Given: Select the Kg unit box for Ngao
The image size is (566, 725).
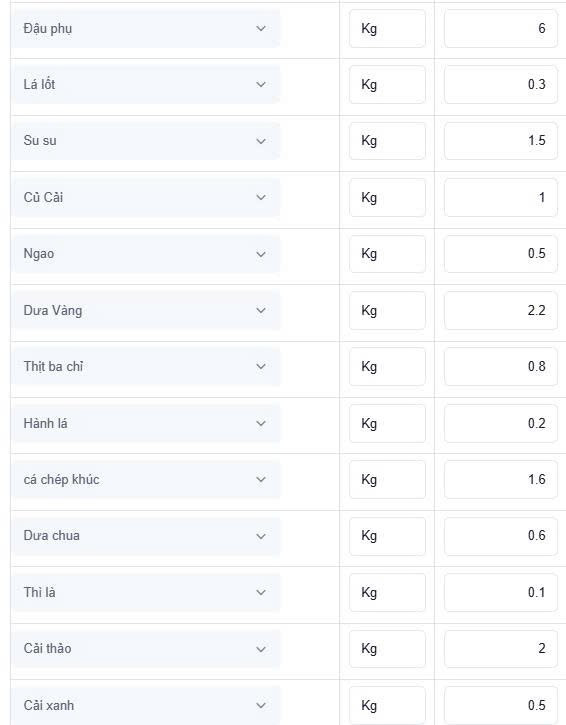Looking at the screenshot, I should tap(388, 254).
